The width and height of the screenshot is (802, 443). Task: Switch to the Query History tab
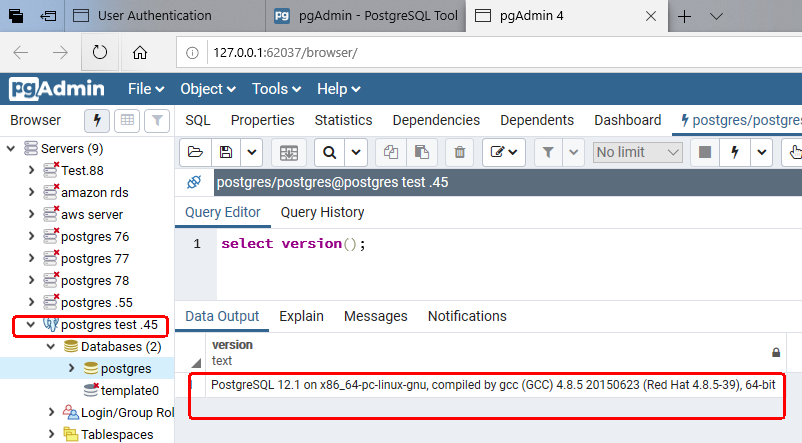click(x=322, y=212)
